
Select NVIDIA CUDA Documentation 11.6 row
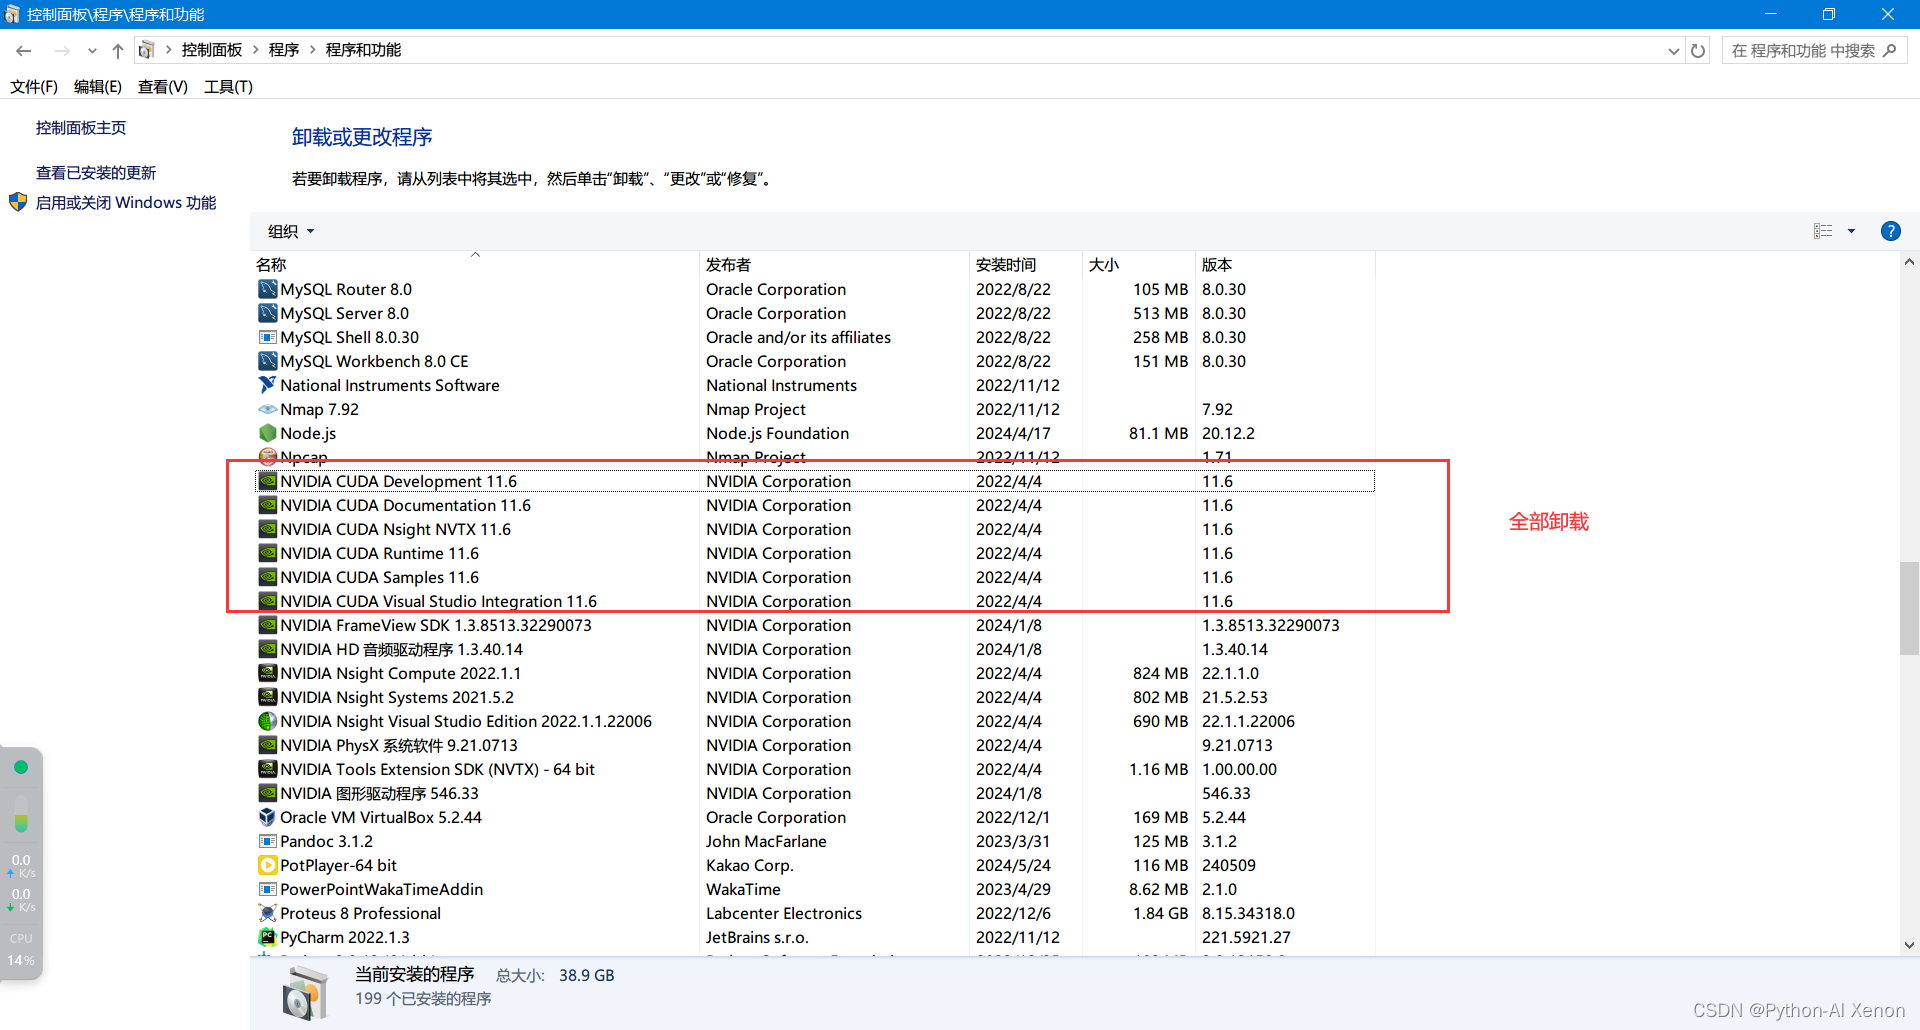pyautogui.click(x=815, y=505)
